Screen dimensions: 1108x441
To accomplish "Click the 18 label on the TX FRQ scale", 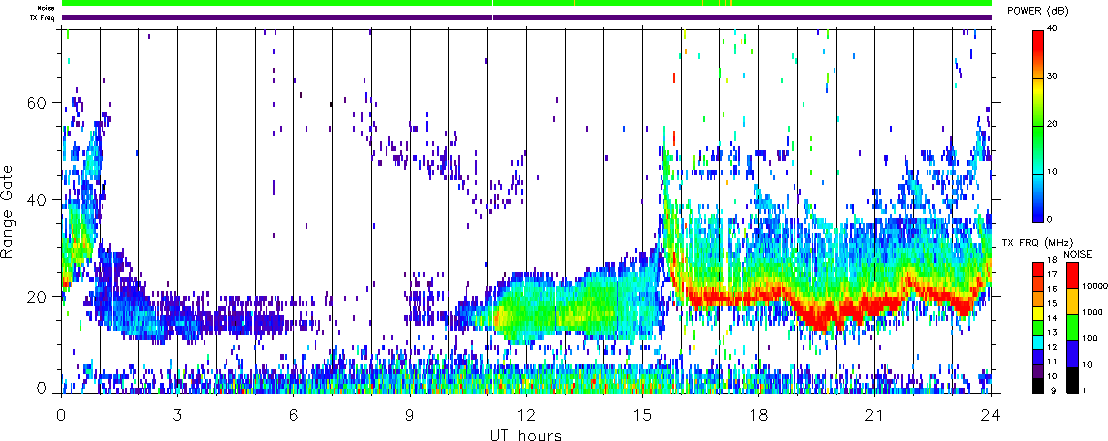I will 1053,259.
